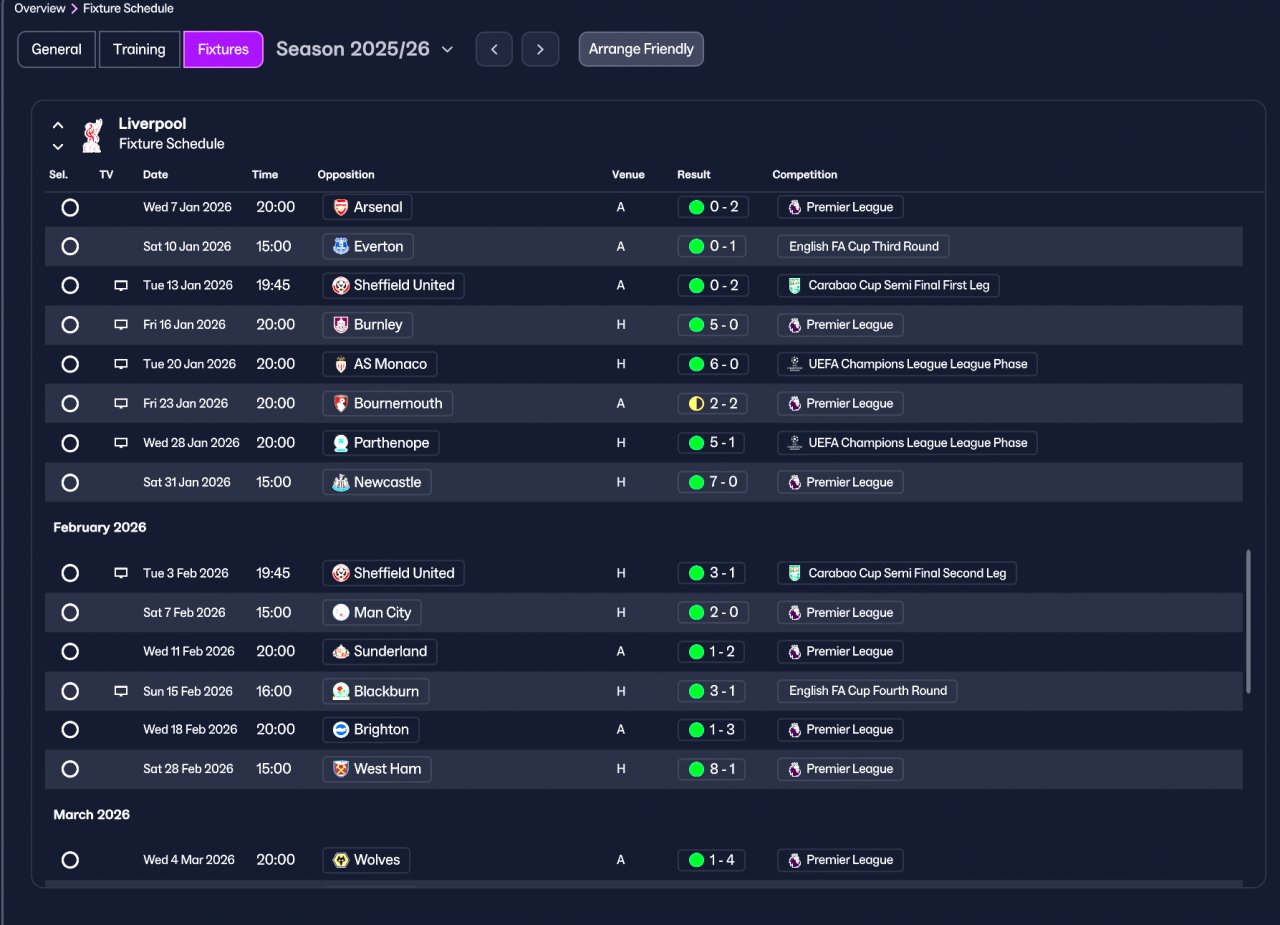Click the TV icon for Blackburn match
The height and width of the screenshot is (925, 1280).
(x=121, y=691)
